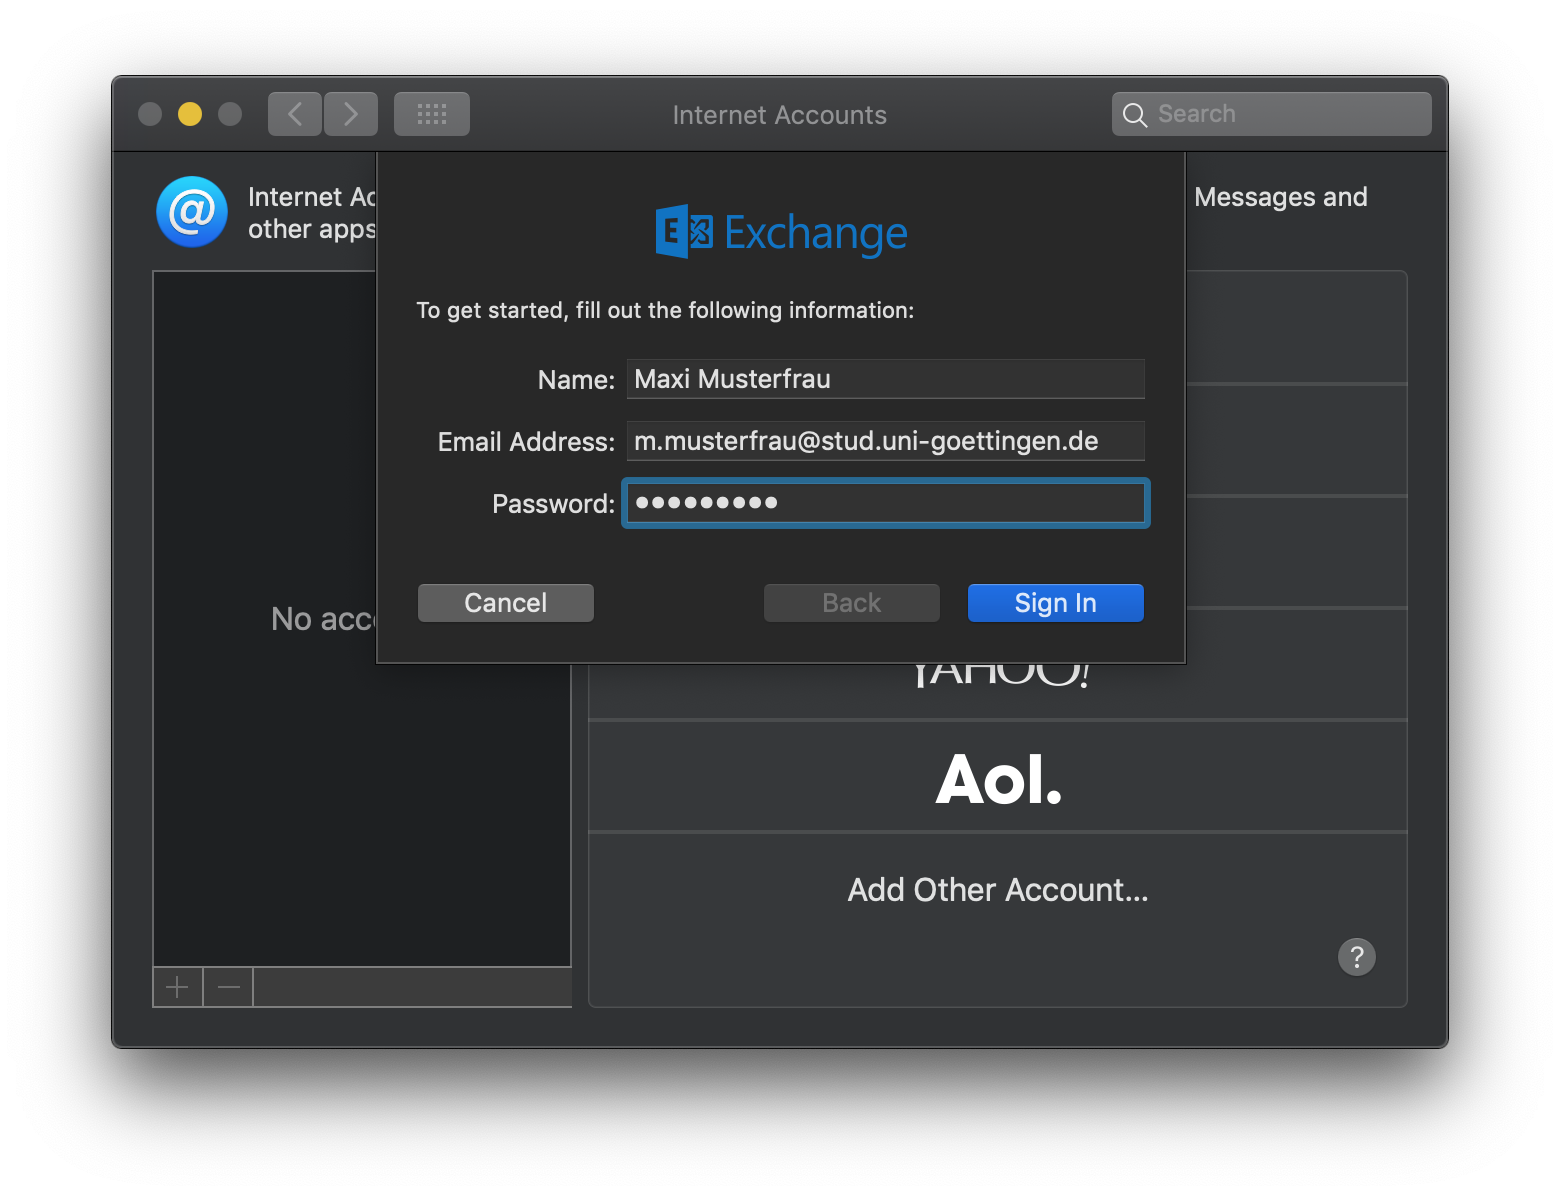Click the Sign In button
1560x1196 pixels.
(x=1056, y=603)
